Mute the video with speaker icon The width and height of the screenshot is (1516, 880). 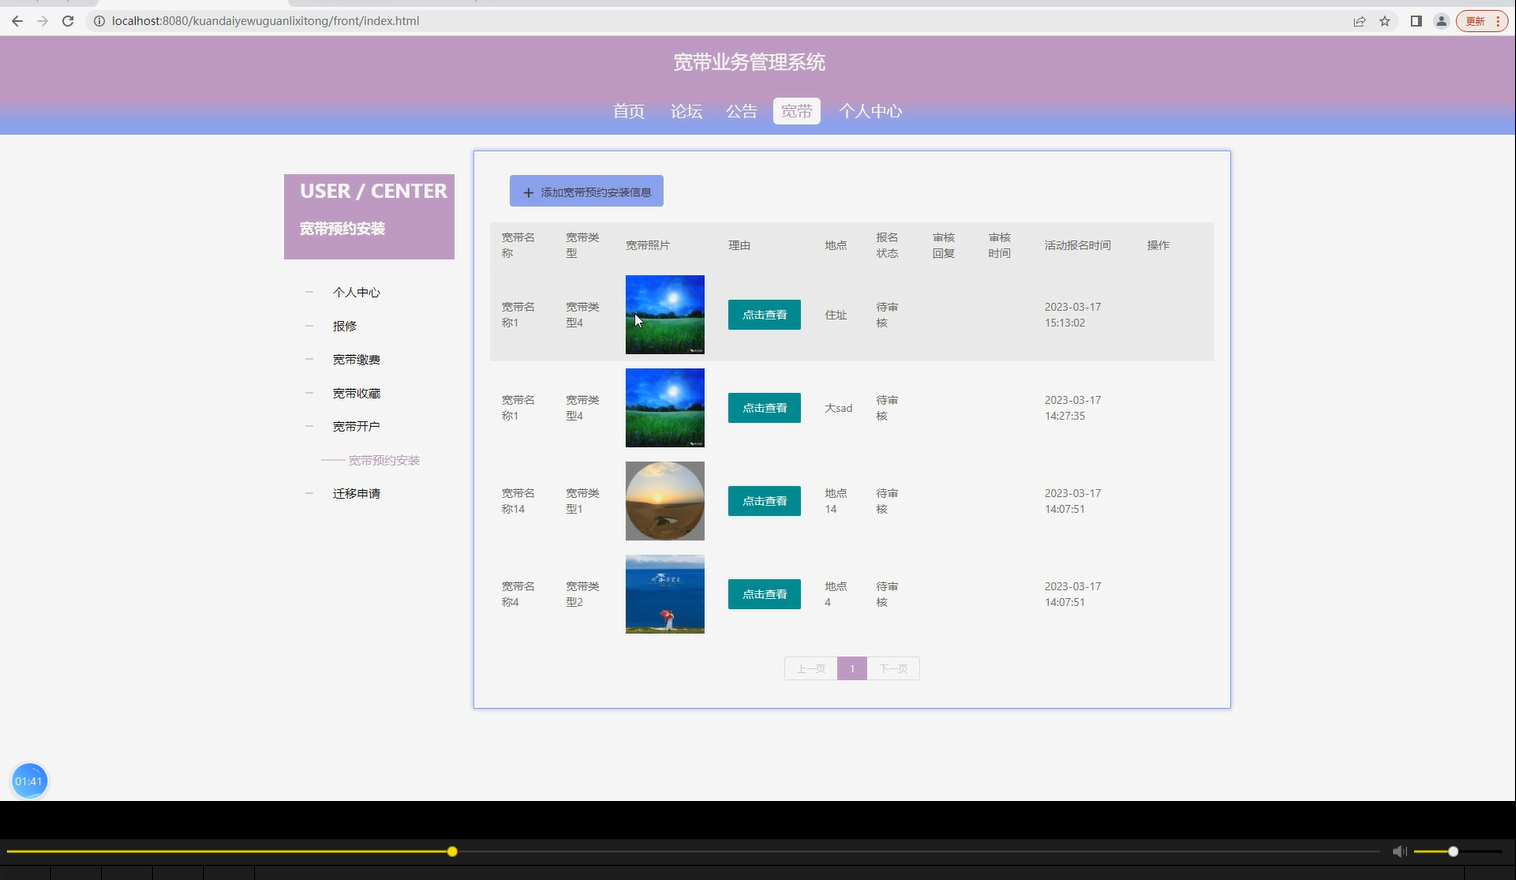point(1399,852)
